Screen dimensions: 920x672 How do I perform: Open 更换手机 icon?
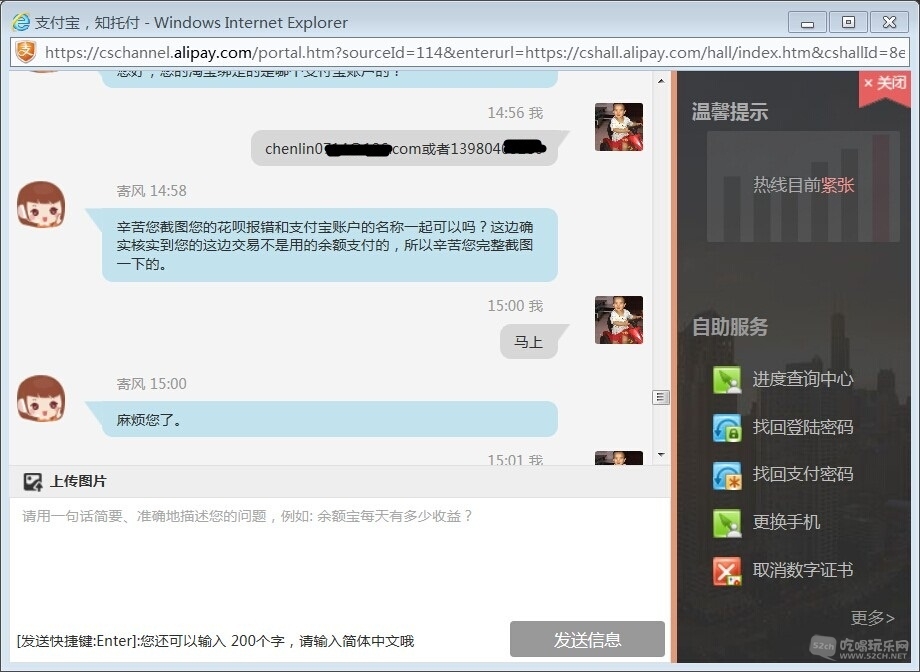click(727, 523)
